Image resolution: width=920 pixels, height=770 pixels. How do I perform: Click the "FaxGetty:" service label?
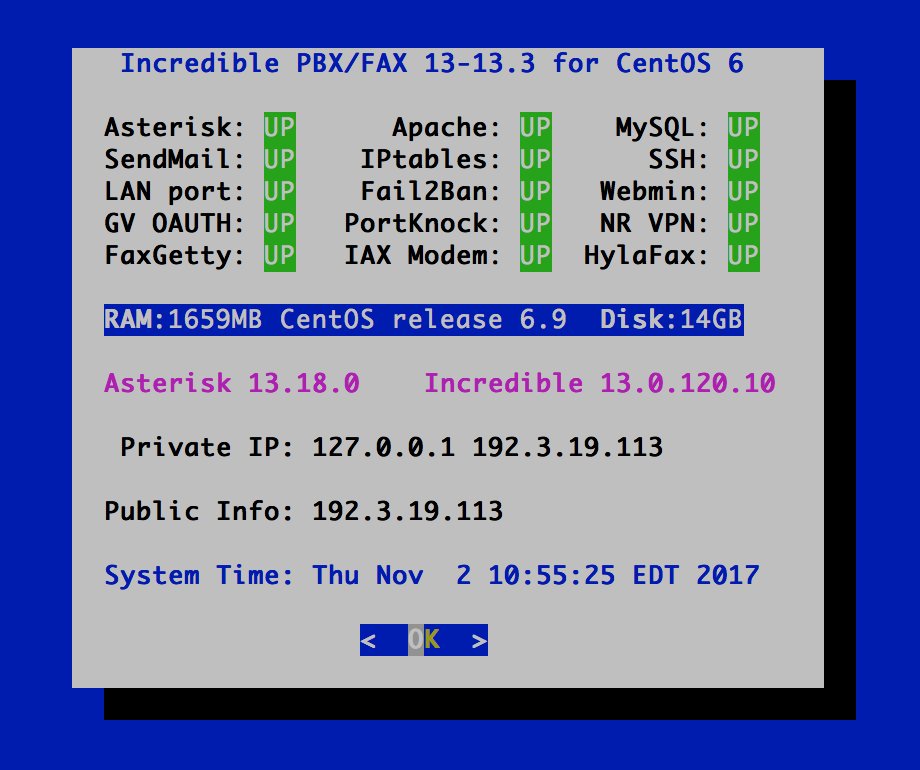click(175, 255)
